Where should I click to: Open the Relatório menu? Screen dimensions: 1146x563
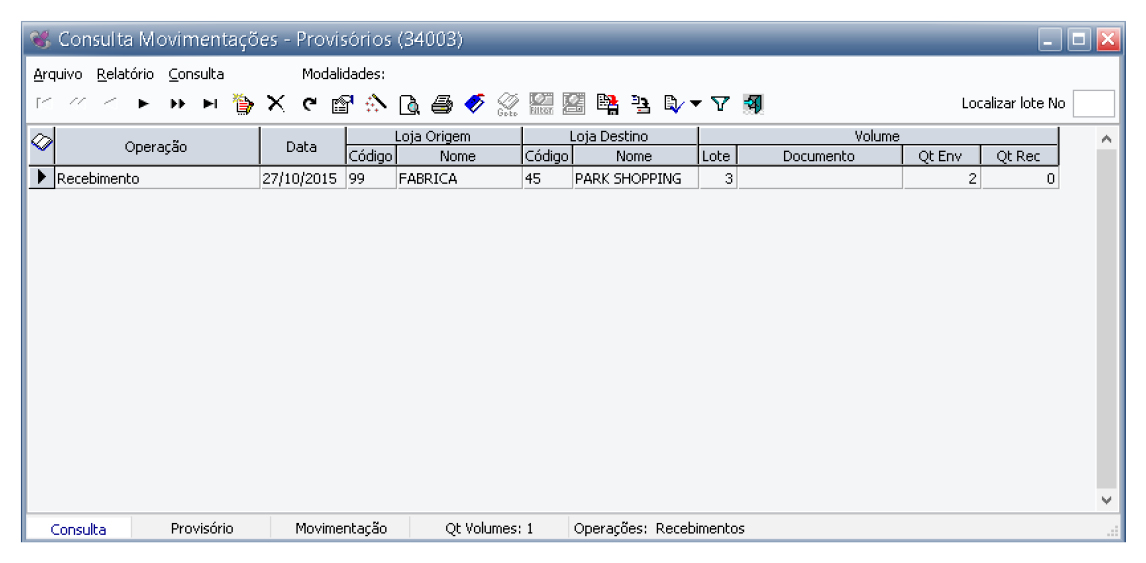coord(125,74)
